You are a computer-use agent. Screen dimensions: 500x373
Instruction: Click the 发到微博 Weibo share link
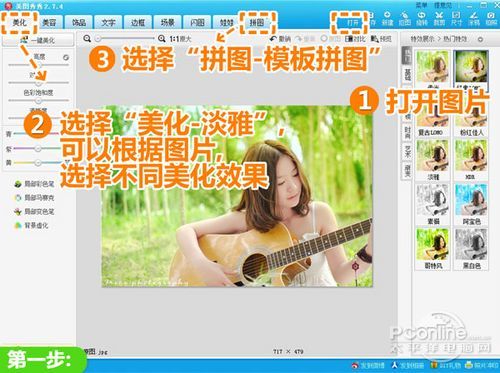[x=368, y=365]
